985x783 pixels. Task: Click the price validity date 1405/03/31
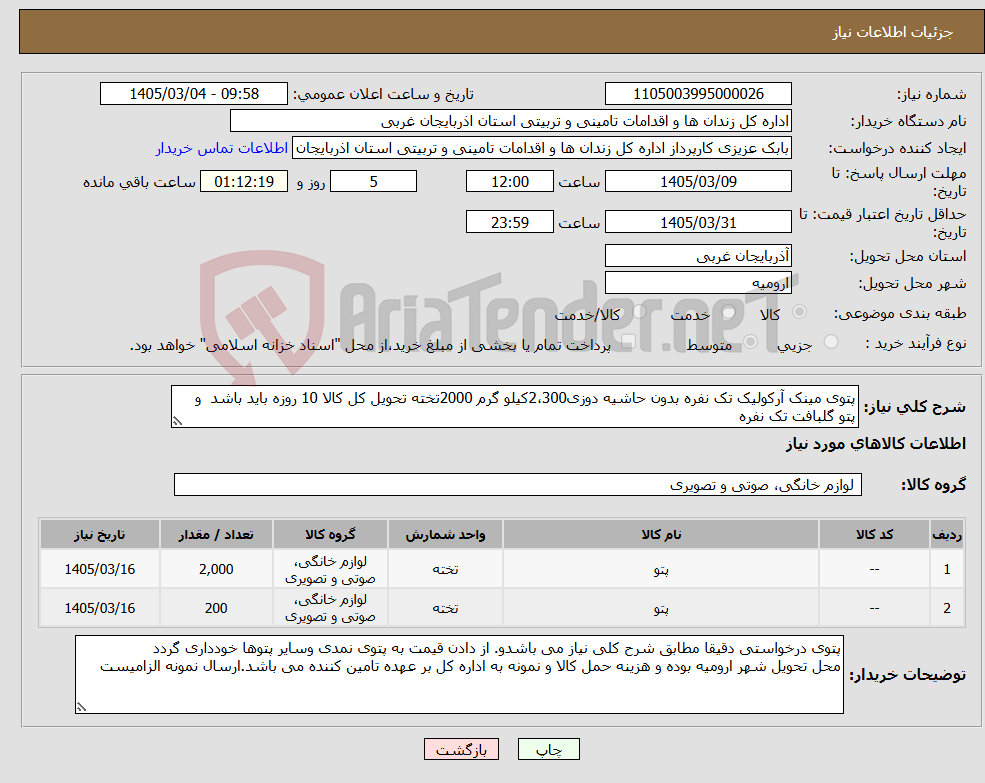pyautogui.click(x=698, y=222)
